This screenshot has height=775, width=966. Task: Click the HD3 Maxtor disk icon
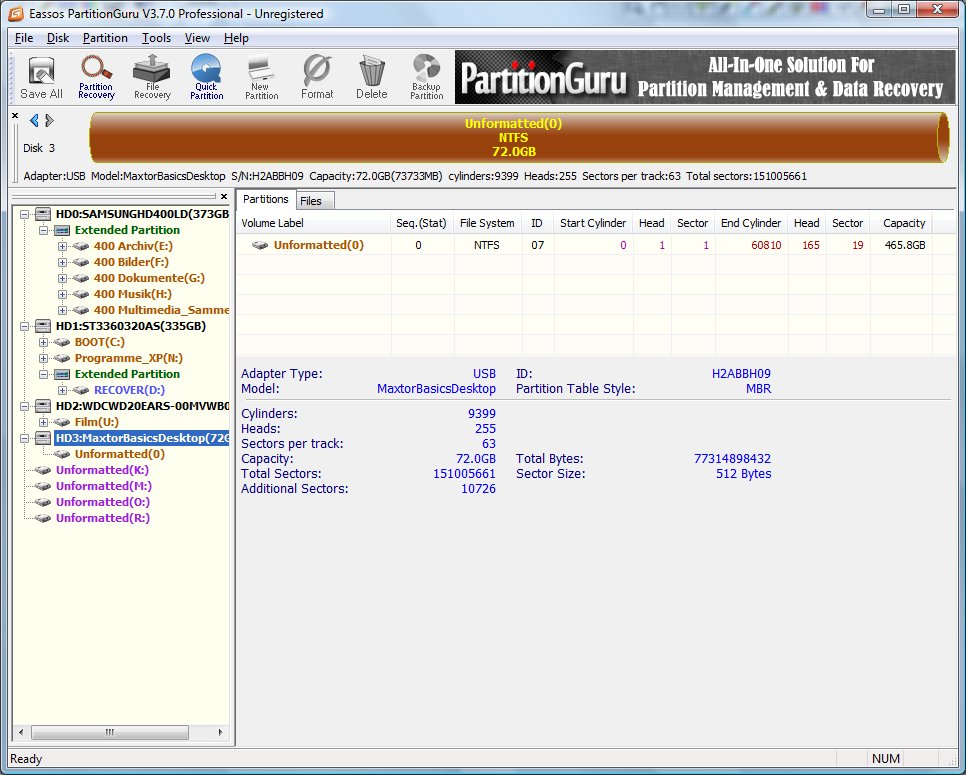click(x=43, y=438)
